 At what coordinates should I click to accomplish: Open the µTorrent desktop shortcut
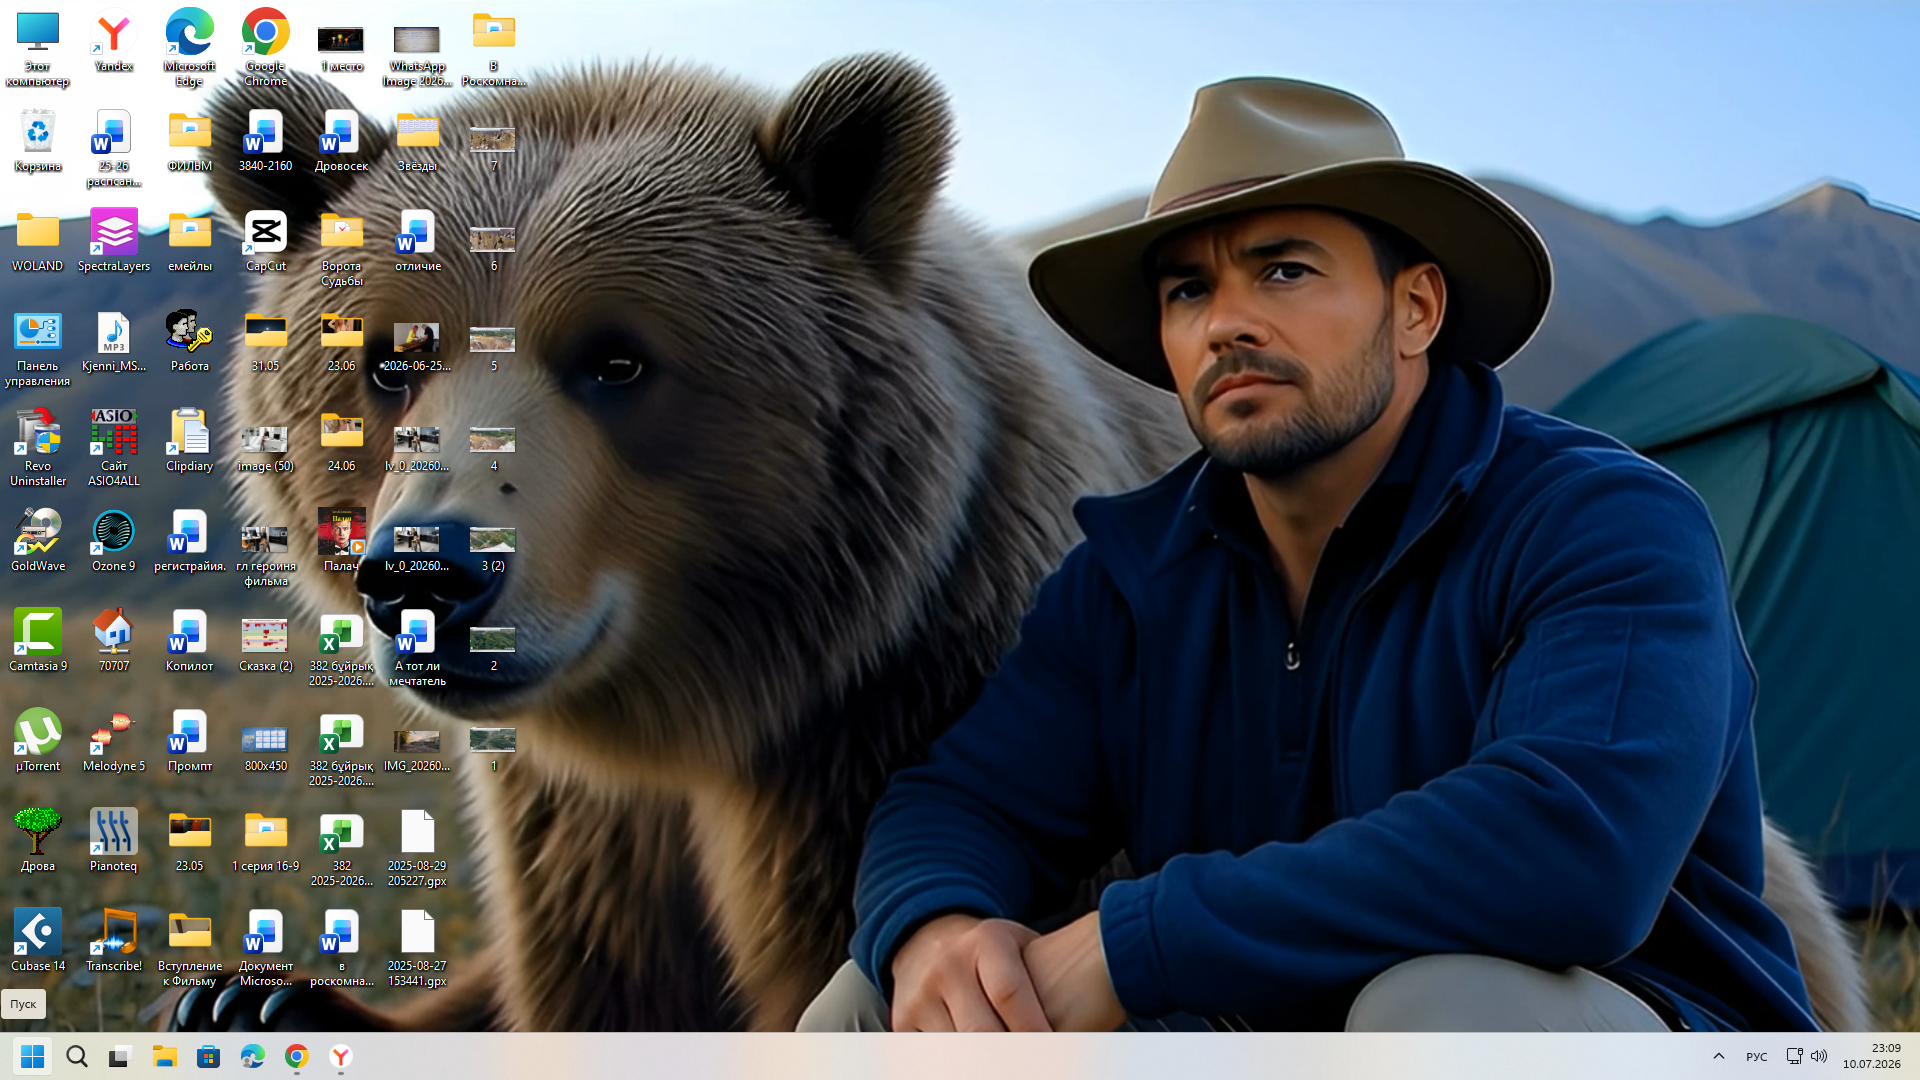point(38,740)
